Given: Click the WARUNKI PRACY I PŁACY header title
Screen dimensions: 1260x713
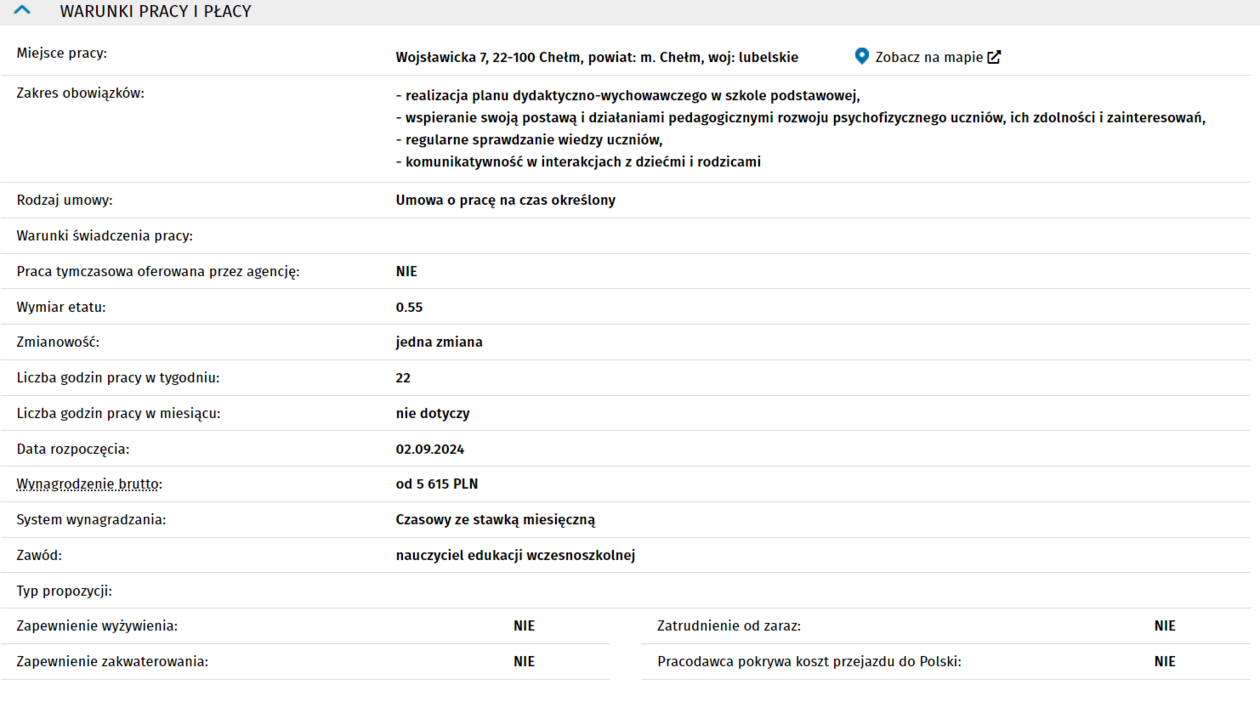Looking at the screenshot, I should 155,12.
